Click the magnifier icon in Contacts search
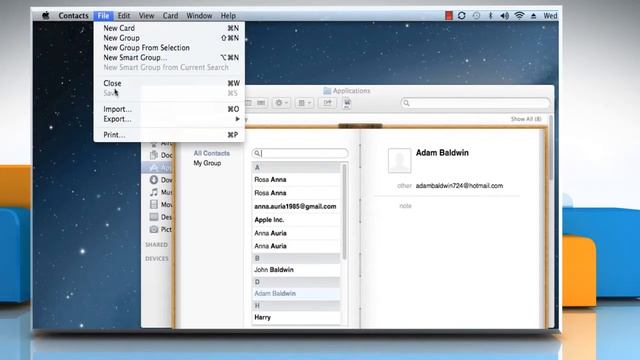This screenshot has width=640, height=360. (257, 153)
